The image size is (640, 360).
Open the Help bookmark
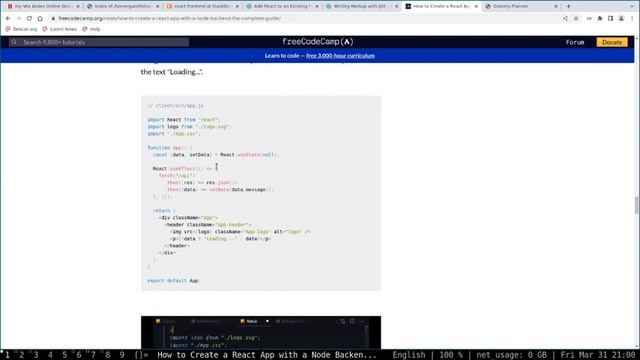click(x=91, y=29)
